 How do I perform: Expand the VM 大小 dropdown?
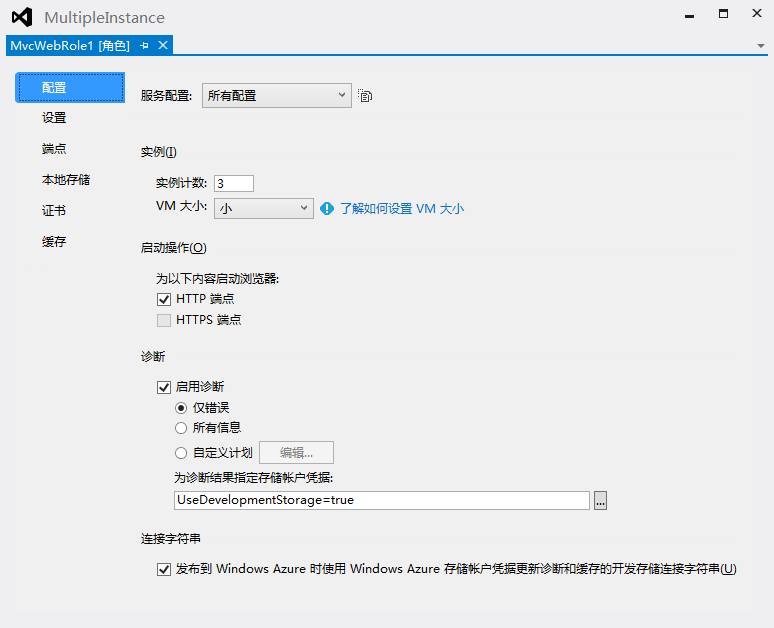[x=264, y=208]
